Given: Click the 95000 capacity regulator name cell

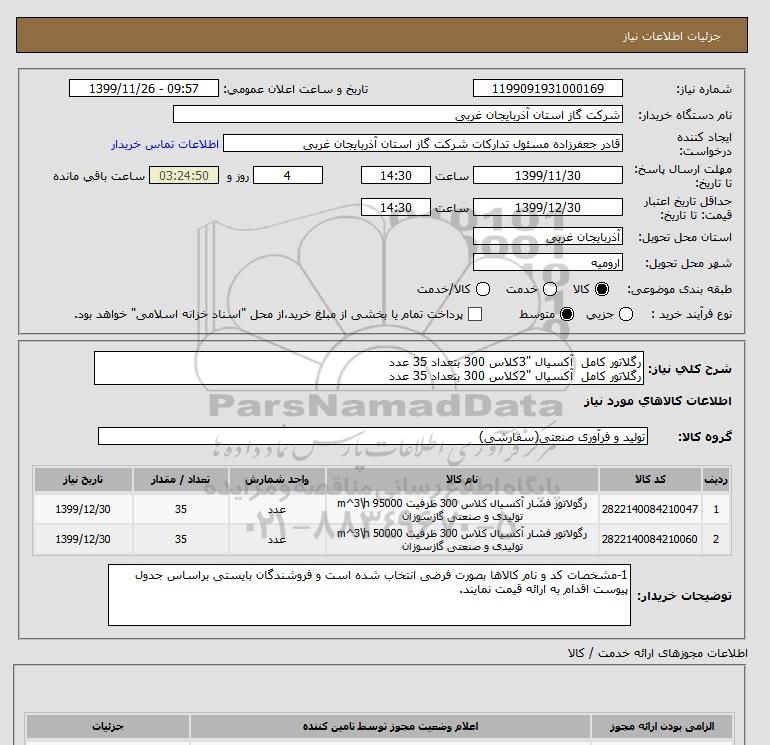Looking at the screenshot, I should click(x=462, y=509).
